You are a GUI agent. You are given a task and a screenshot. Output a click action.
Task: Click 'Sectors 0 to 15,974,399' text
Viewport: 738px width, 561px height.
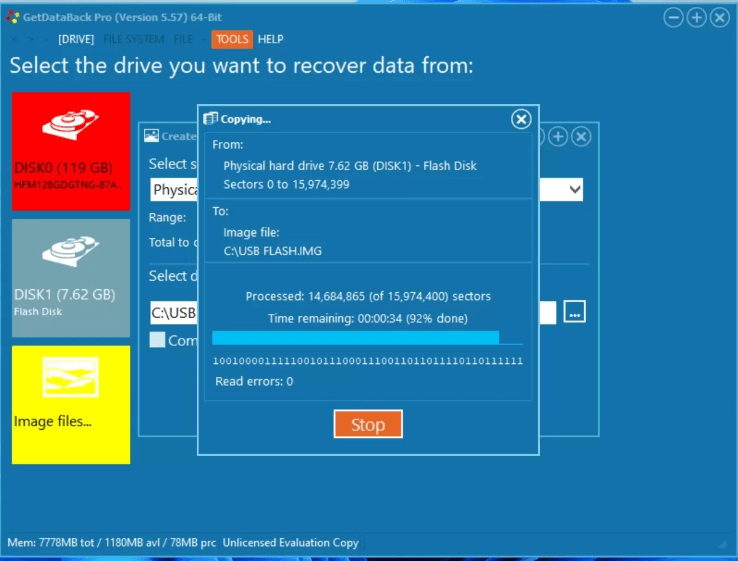tap(286, 184)
